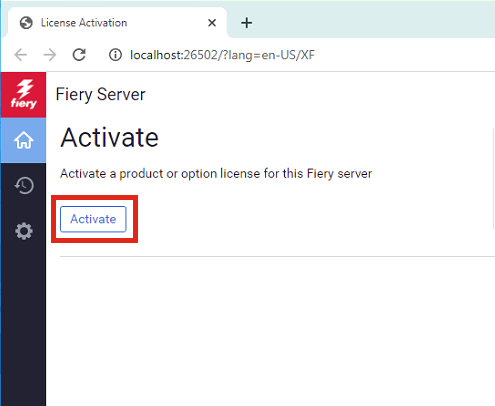Close the License Activation tab
The width and height of the screenshot is (495, 406).
pos(212,23)
